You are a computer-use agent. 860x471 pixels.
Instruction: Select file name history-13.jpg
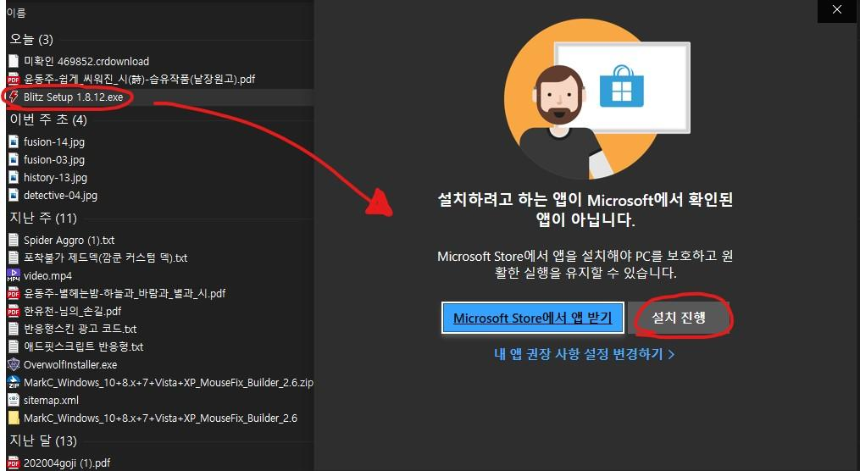(55, 178)
